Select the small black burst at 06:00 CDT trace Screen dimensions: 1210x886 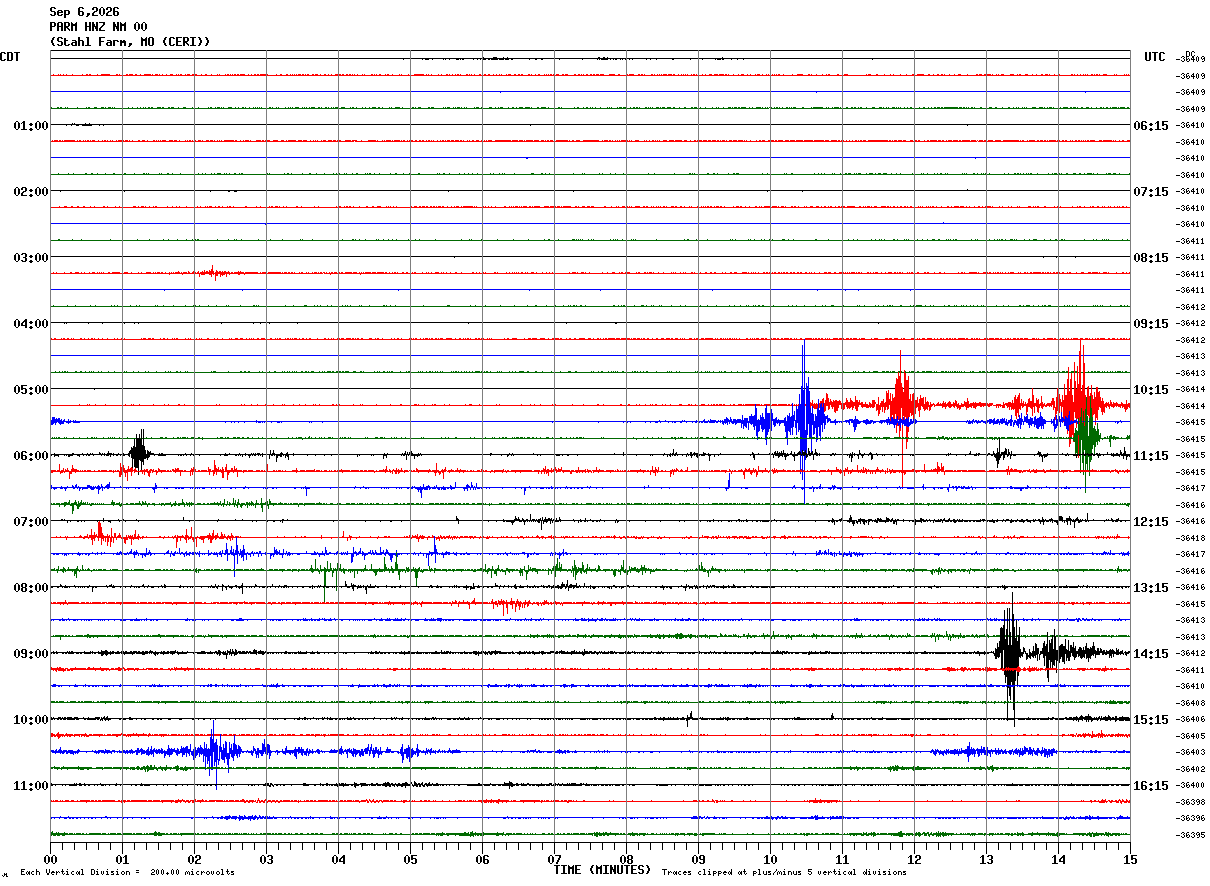coord(139,452)
